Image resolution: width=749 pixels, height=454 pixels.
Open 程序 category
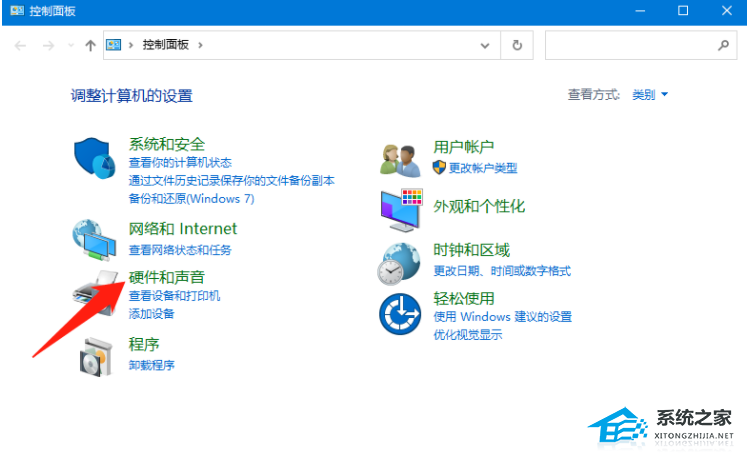click(144, 345)
